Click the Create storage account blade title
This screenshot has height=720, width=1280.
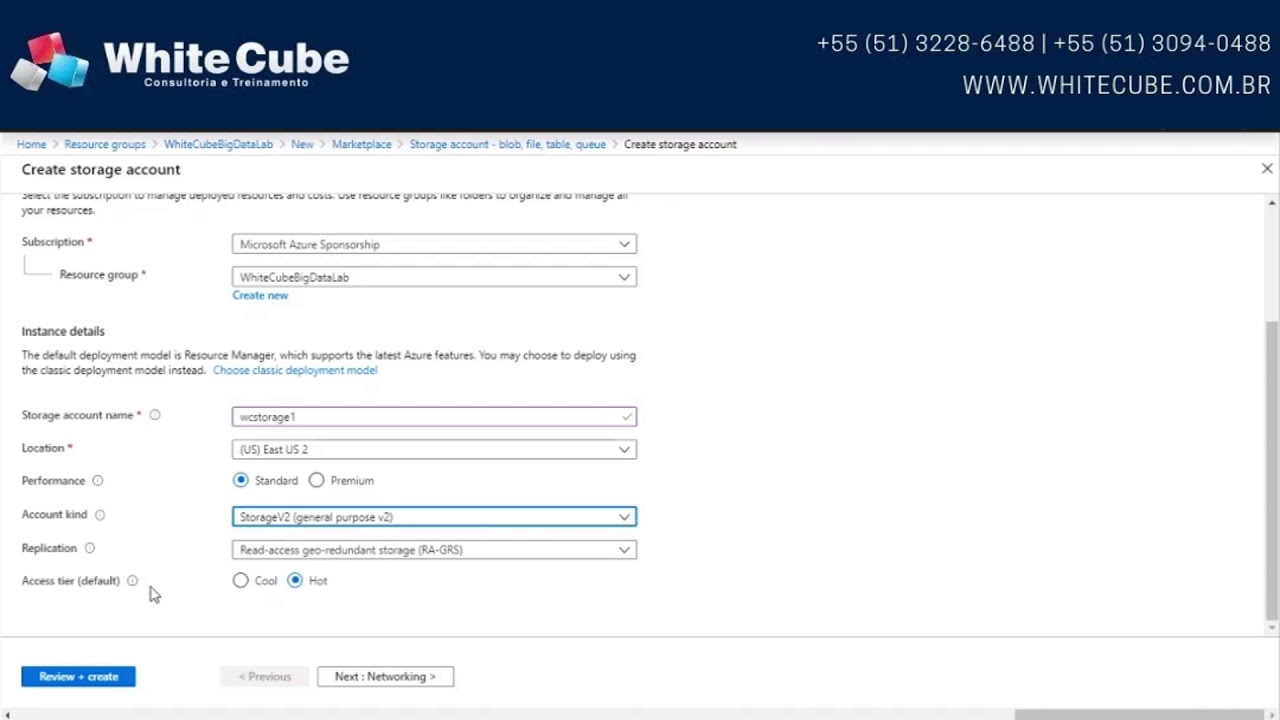coord(101,169)
